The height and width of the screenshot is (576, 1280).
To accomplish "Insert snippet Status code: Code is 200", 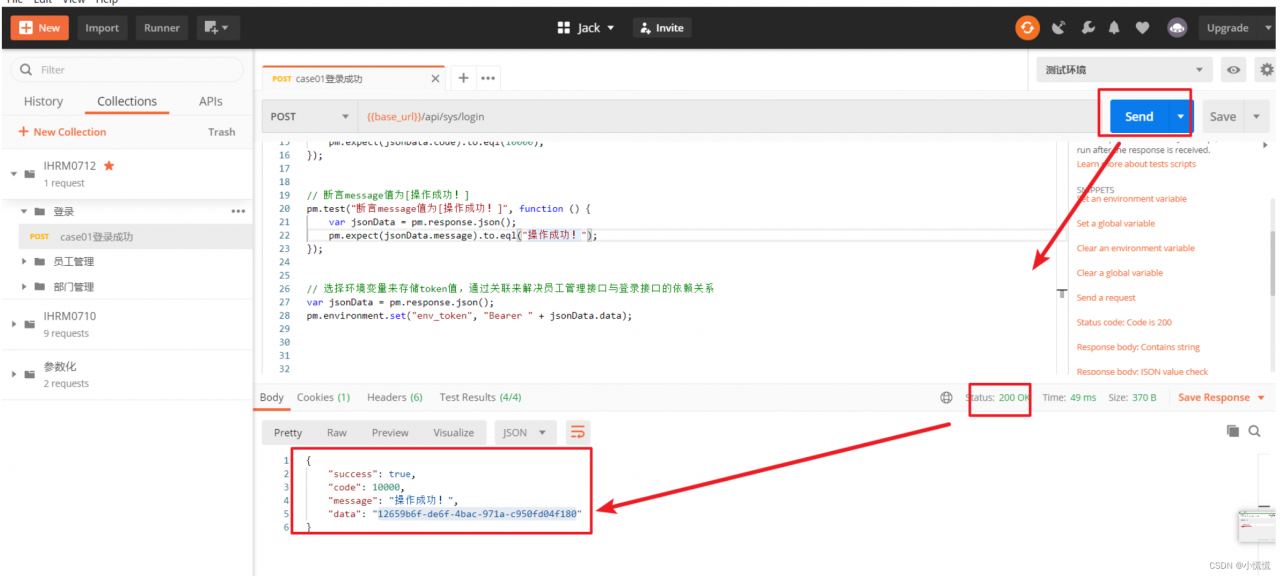I will pyautogui.click(x=1124, y=322).
